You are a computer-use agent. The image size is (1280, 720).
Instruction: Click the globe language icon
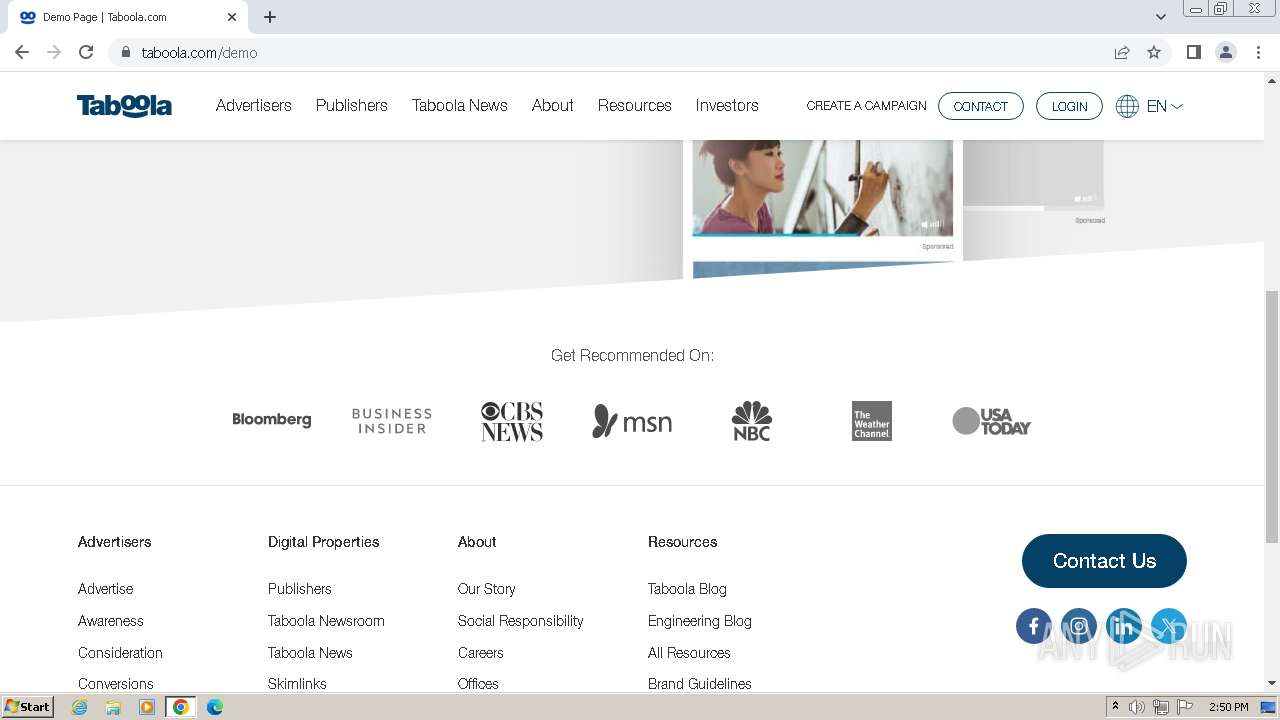point(1127,106)
